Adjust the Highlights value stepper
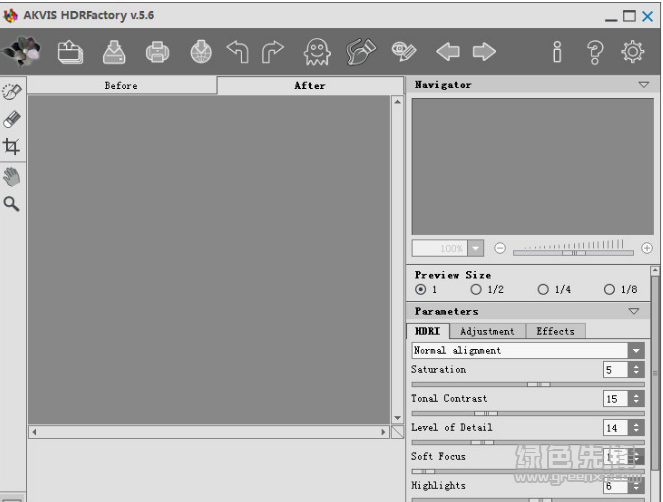 pos(636,486)
